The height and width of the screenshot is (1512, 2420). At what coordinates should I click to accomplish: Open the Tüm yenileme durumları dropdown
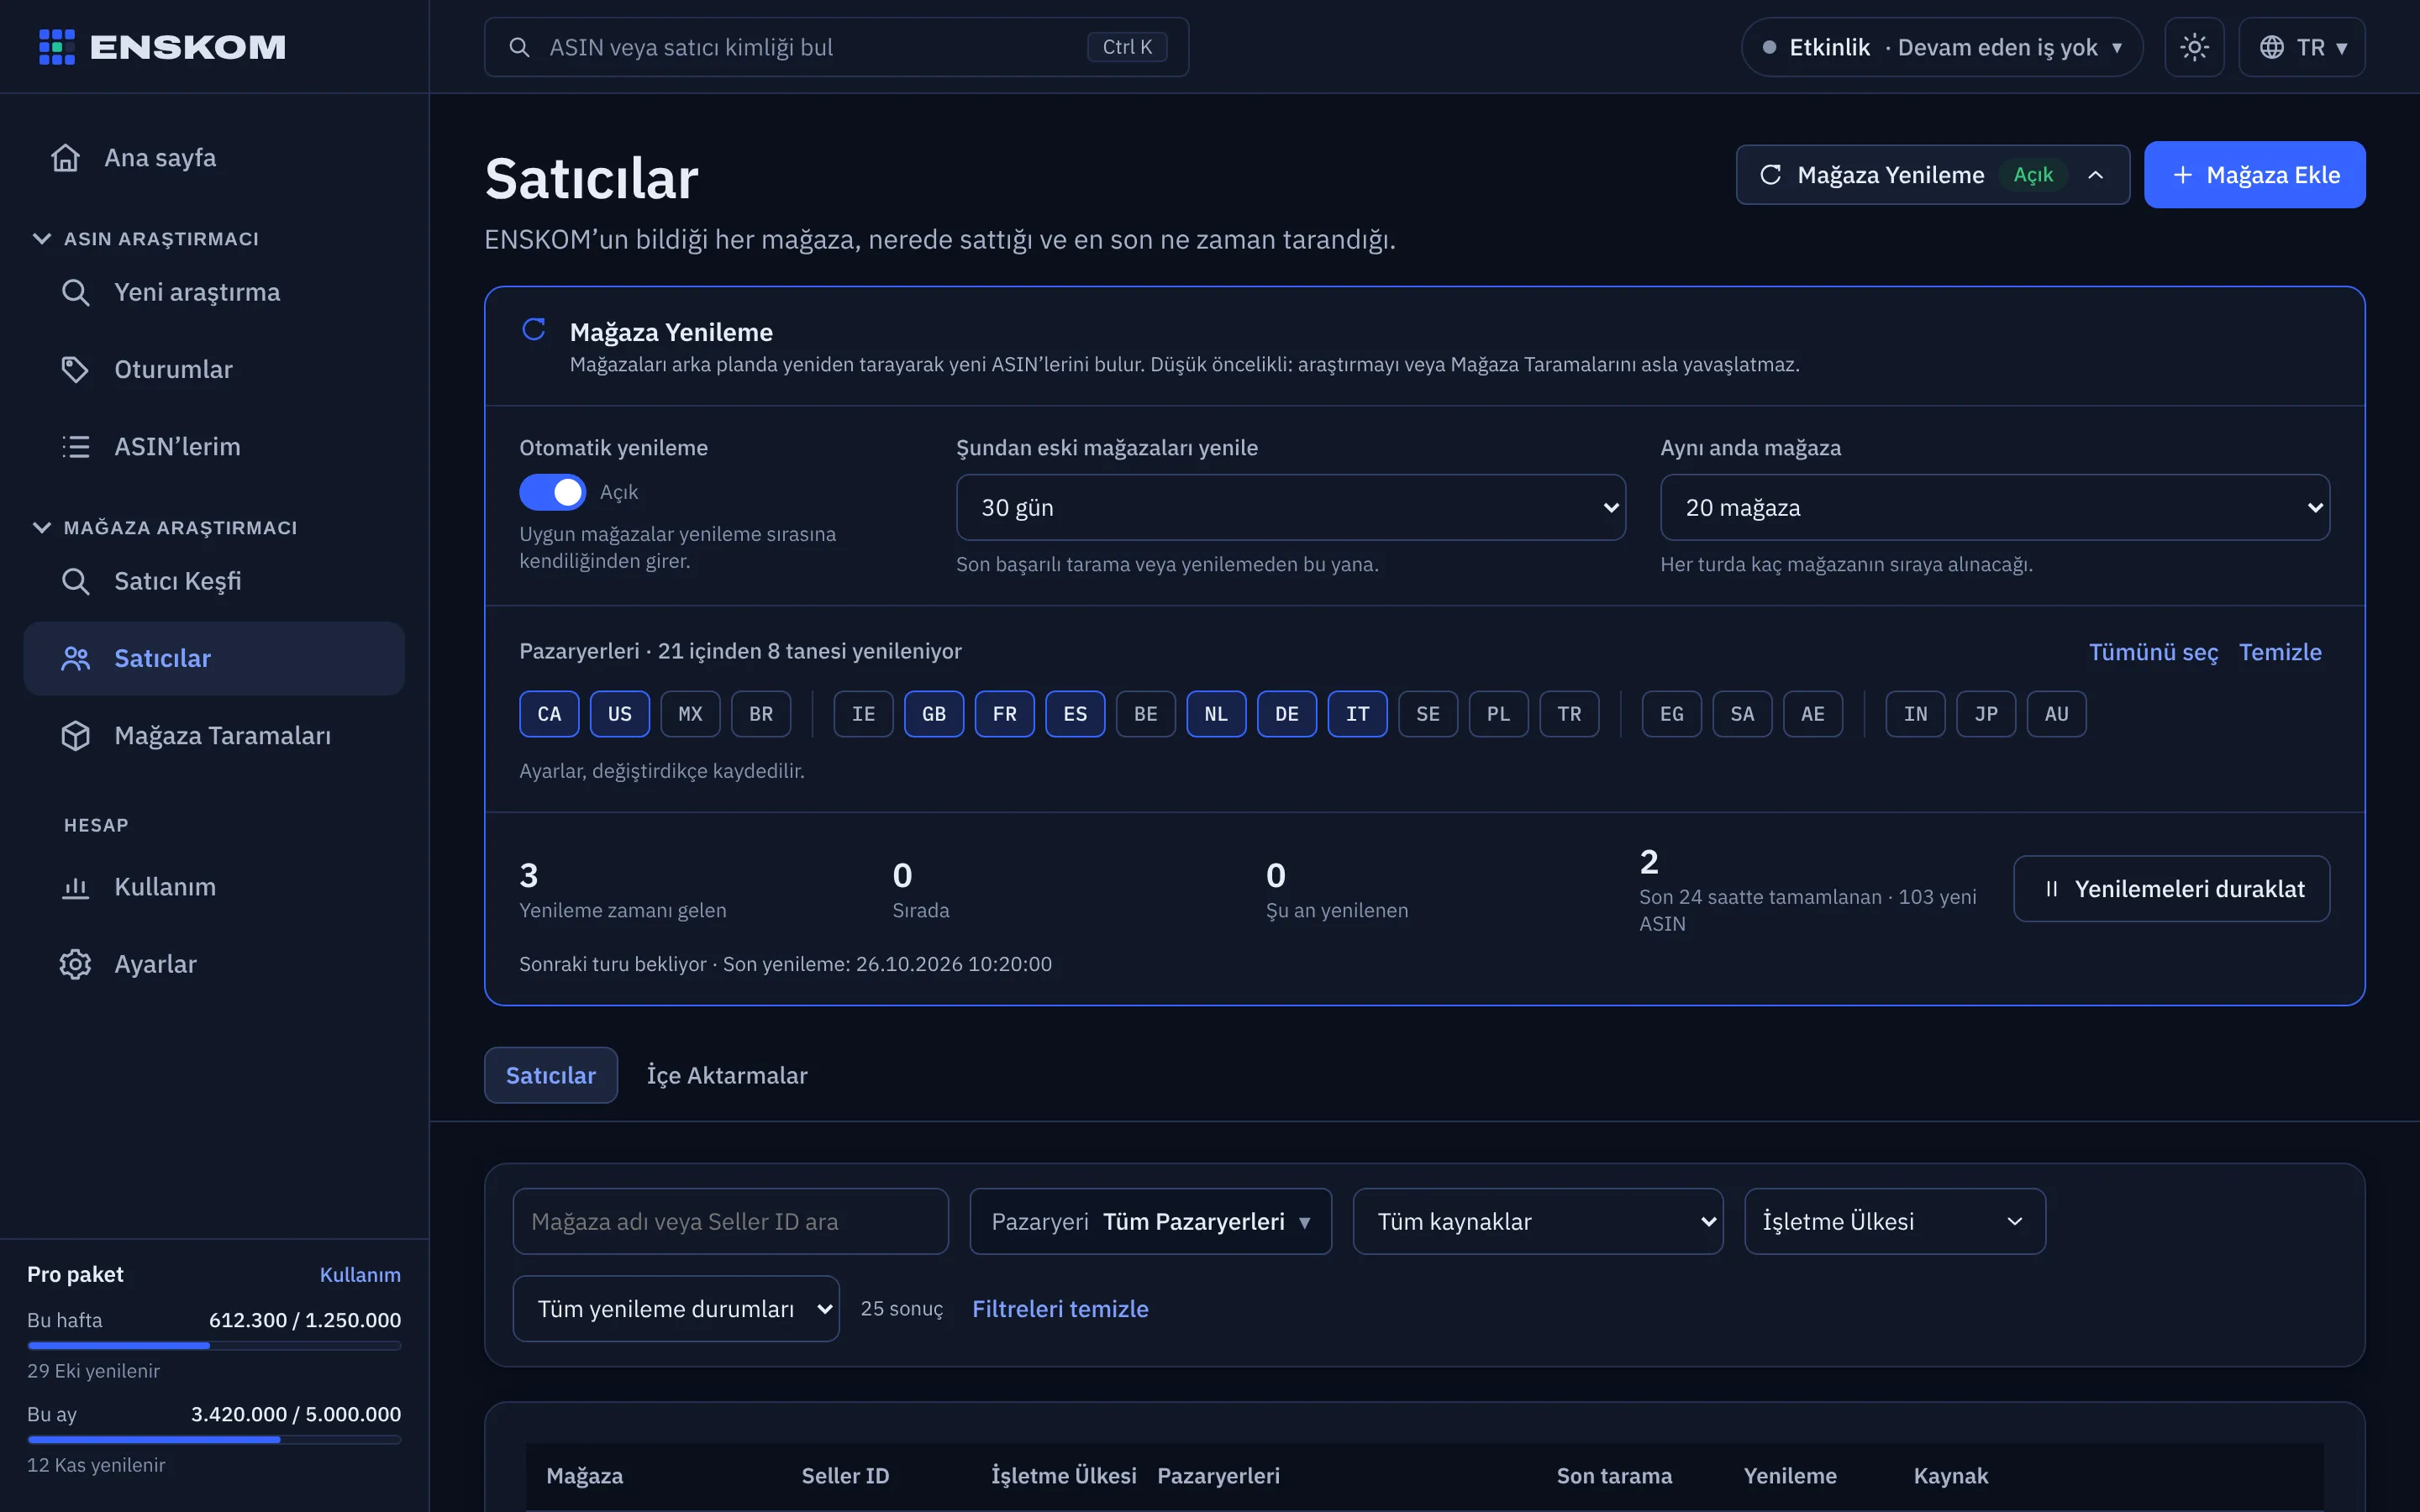tap(676, 1308)
